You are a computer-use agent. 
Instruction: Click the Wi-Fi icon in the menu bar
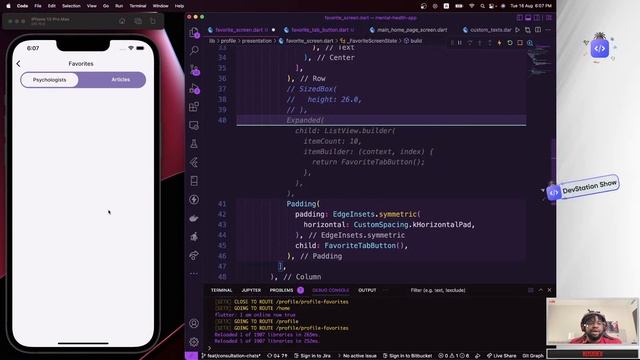point(472,6)
